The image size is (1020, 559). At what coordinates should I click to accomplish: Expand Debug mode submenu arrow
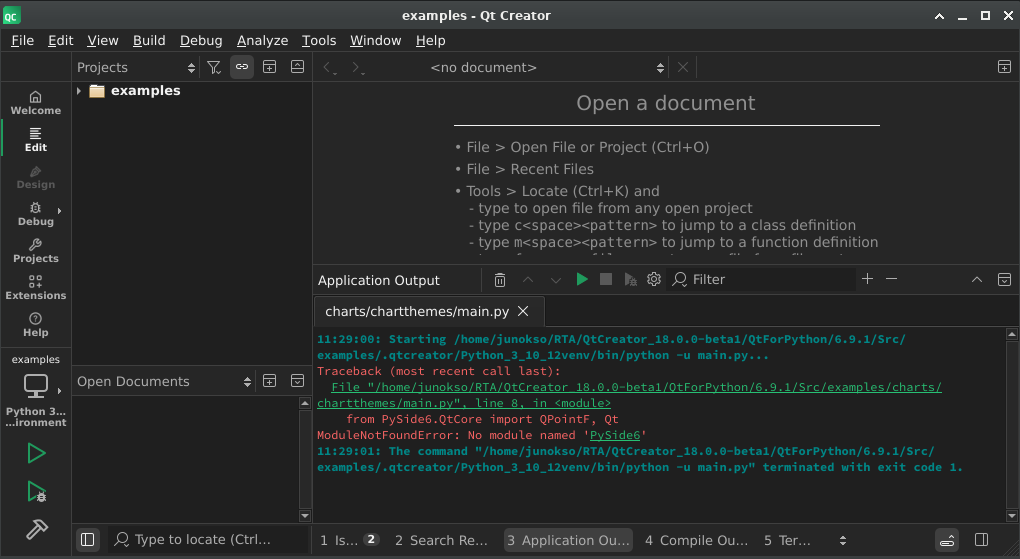[59, 211]
